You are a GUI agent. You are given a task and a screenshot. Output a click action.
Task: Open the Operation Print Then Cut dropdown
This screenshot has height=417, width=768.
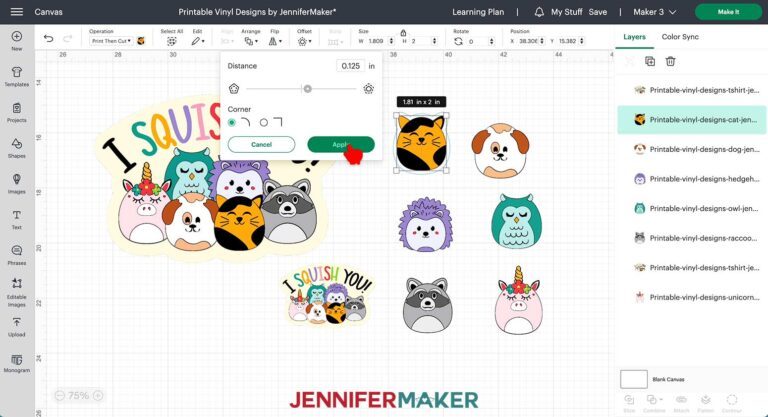coord(111,41)
